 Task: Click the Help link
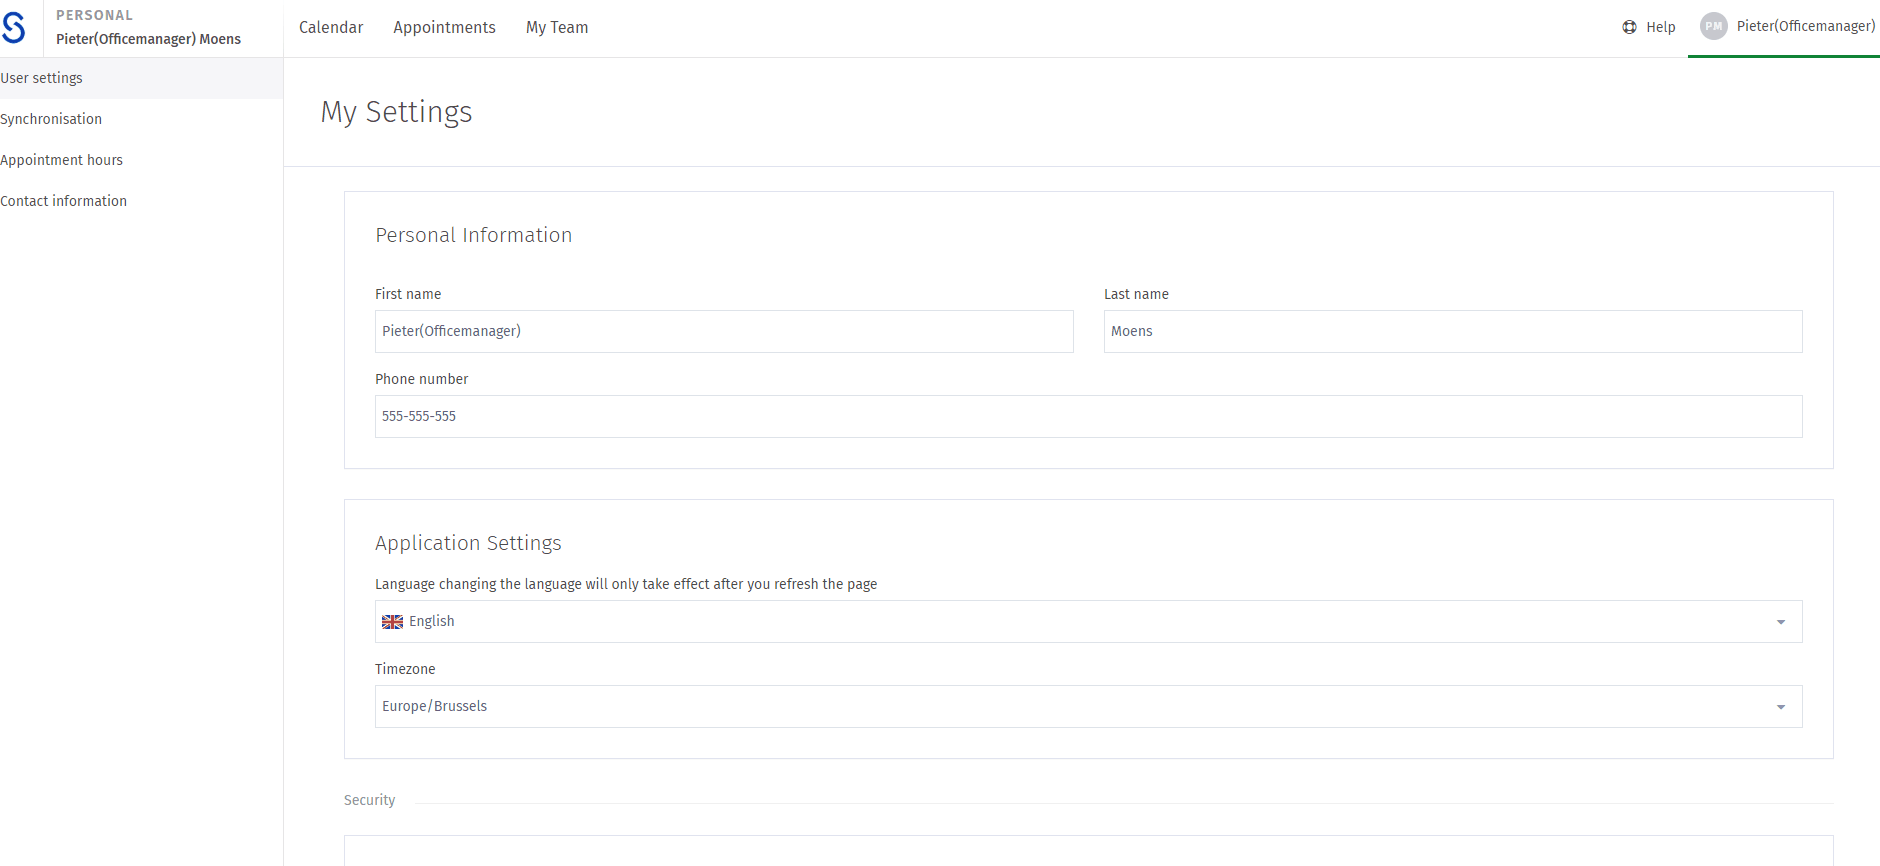pos(1649,27)
